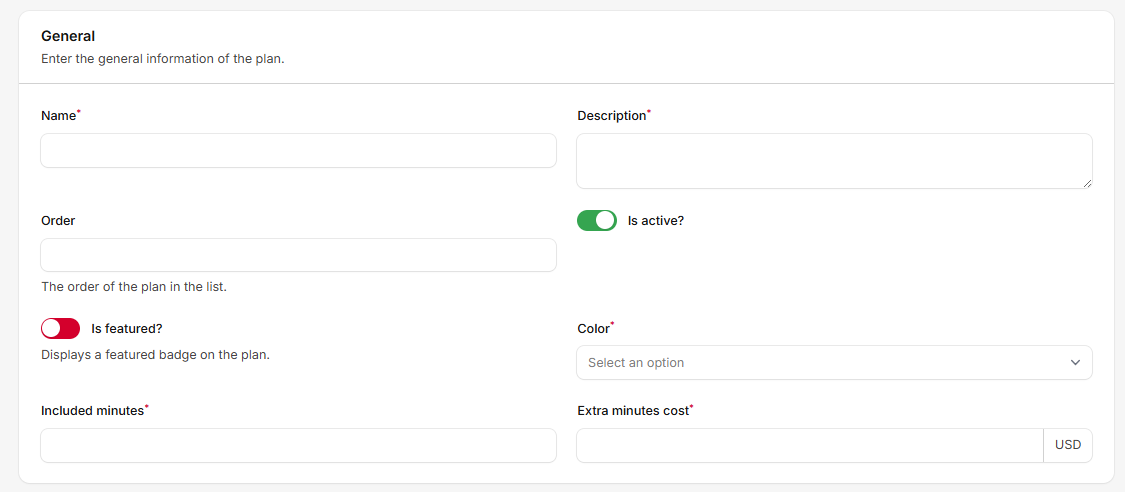1125x492 pixels.
Task: Click the Order field label
Action: (58, 220)
